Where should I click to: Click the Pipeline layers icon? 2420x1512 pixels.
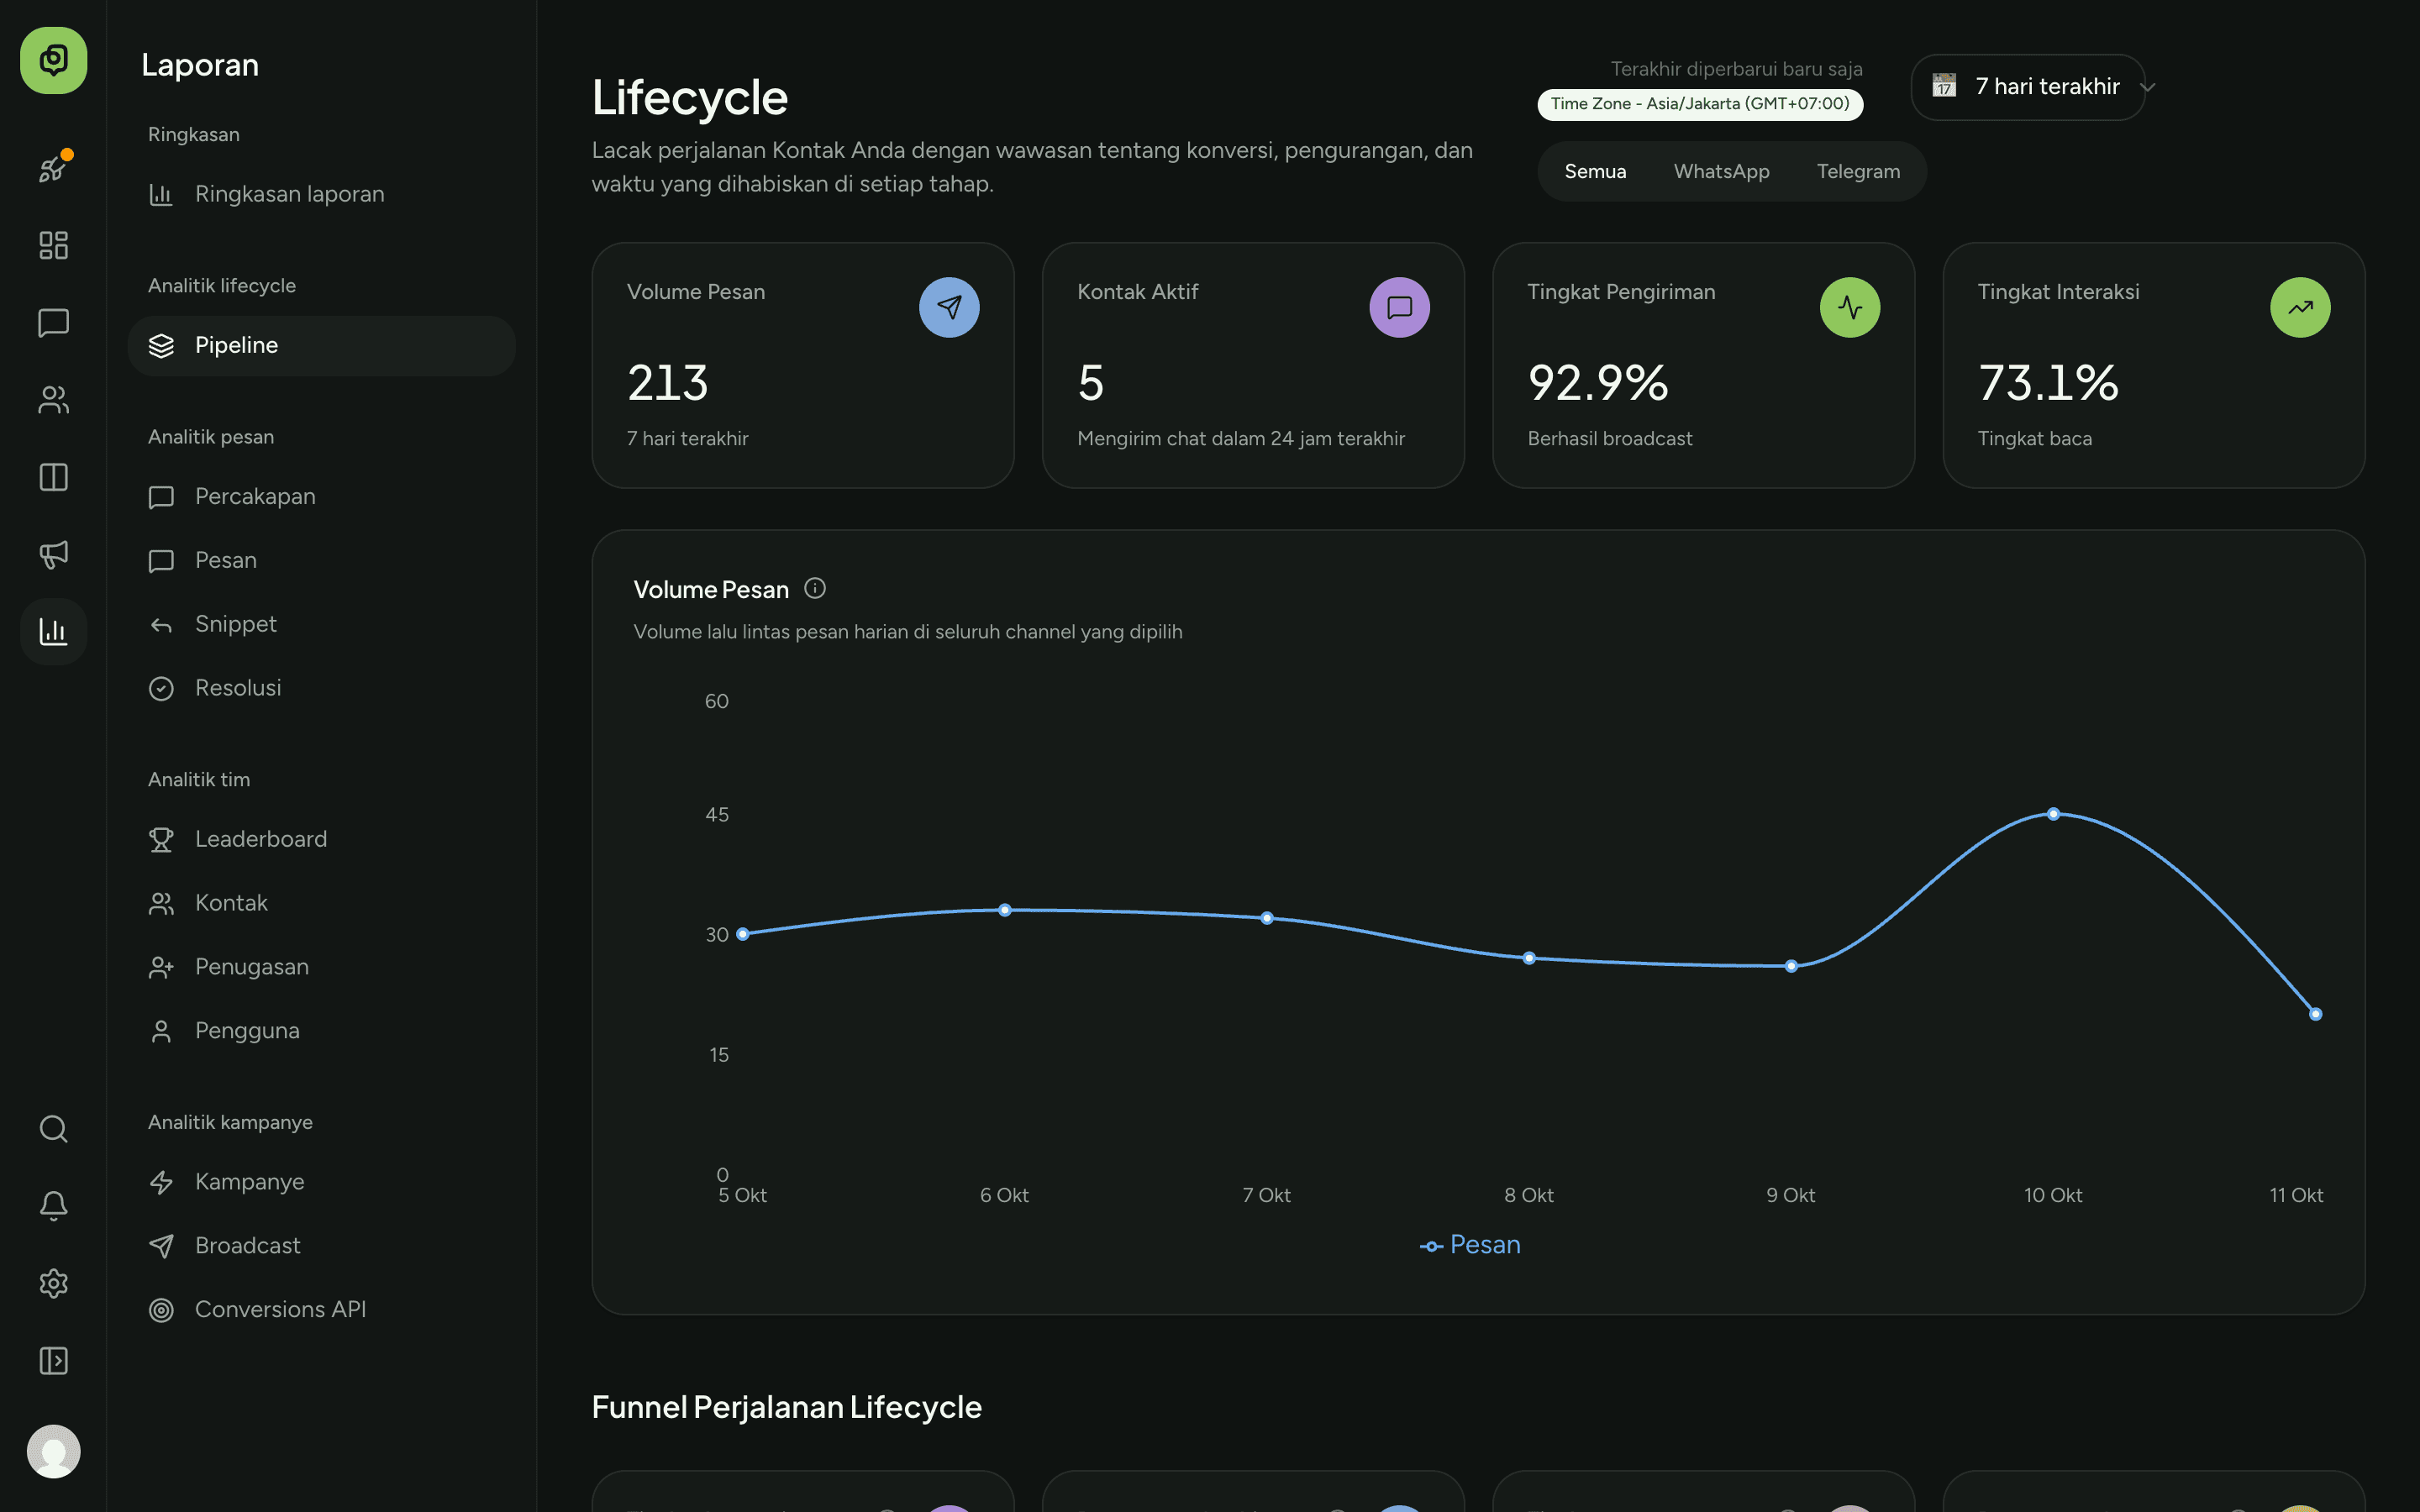[x=161, y=345]
